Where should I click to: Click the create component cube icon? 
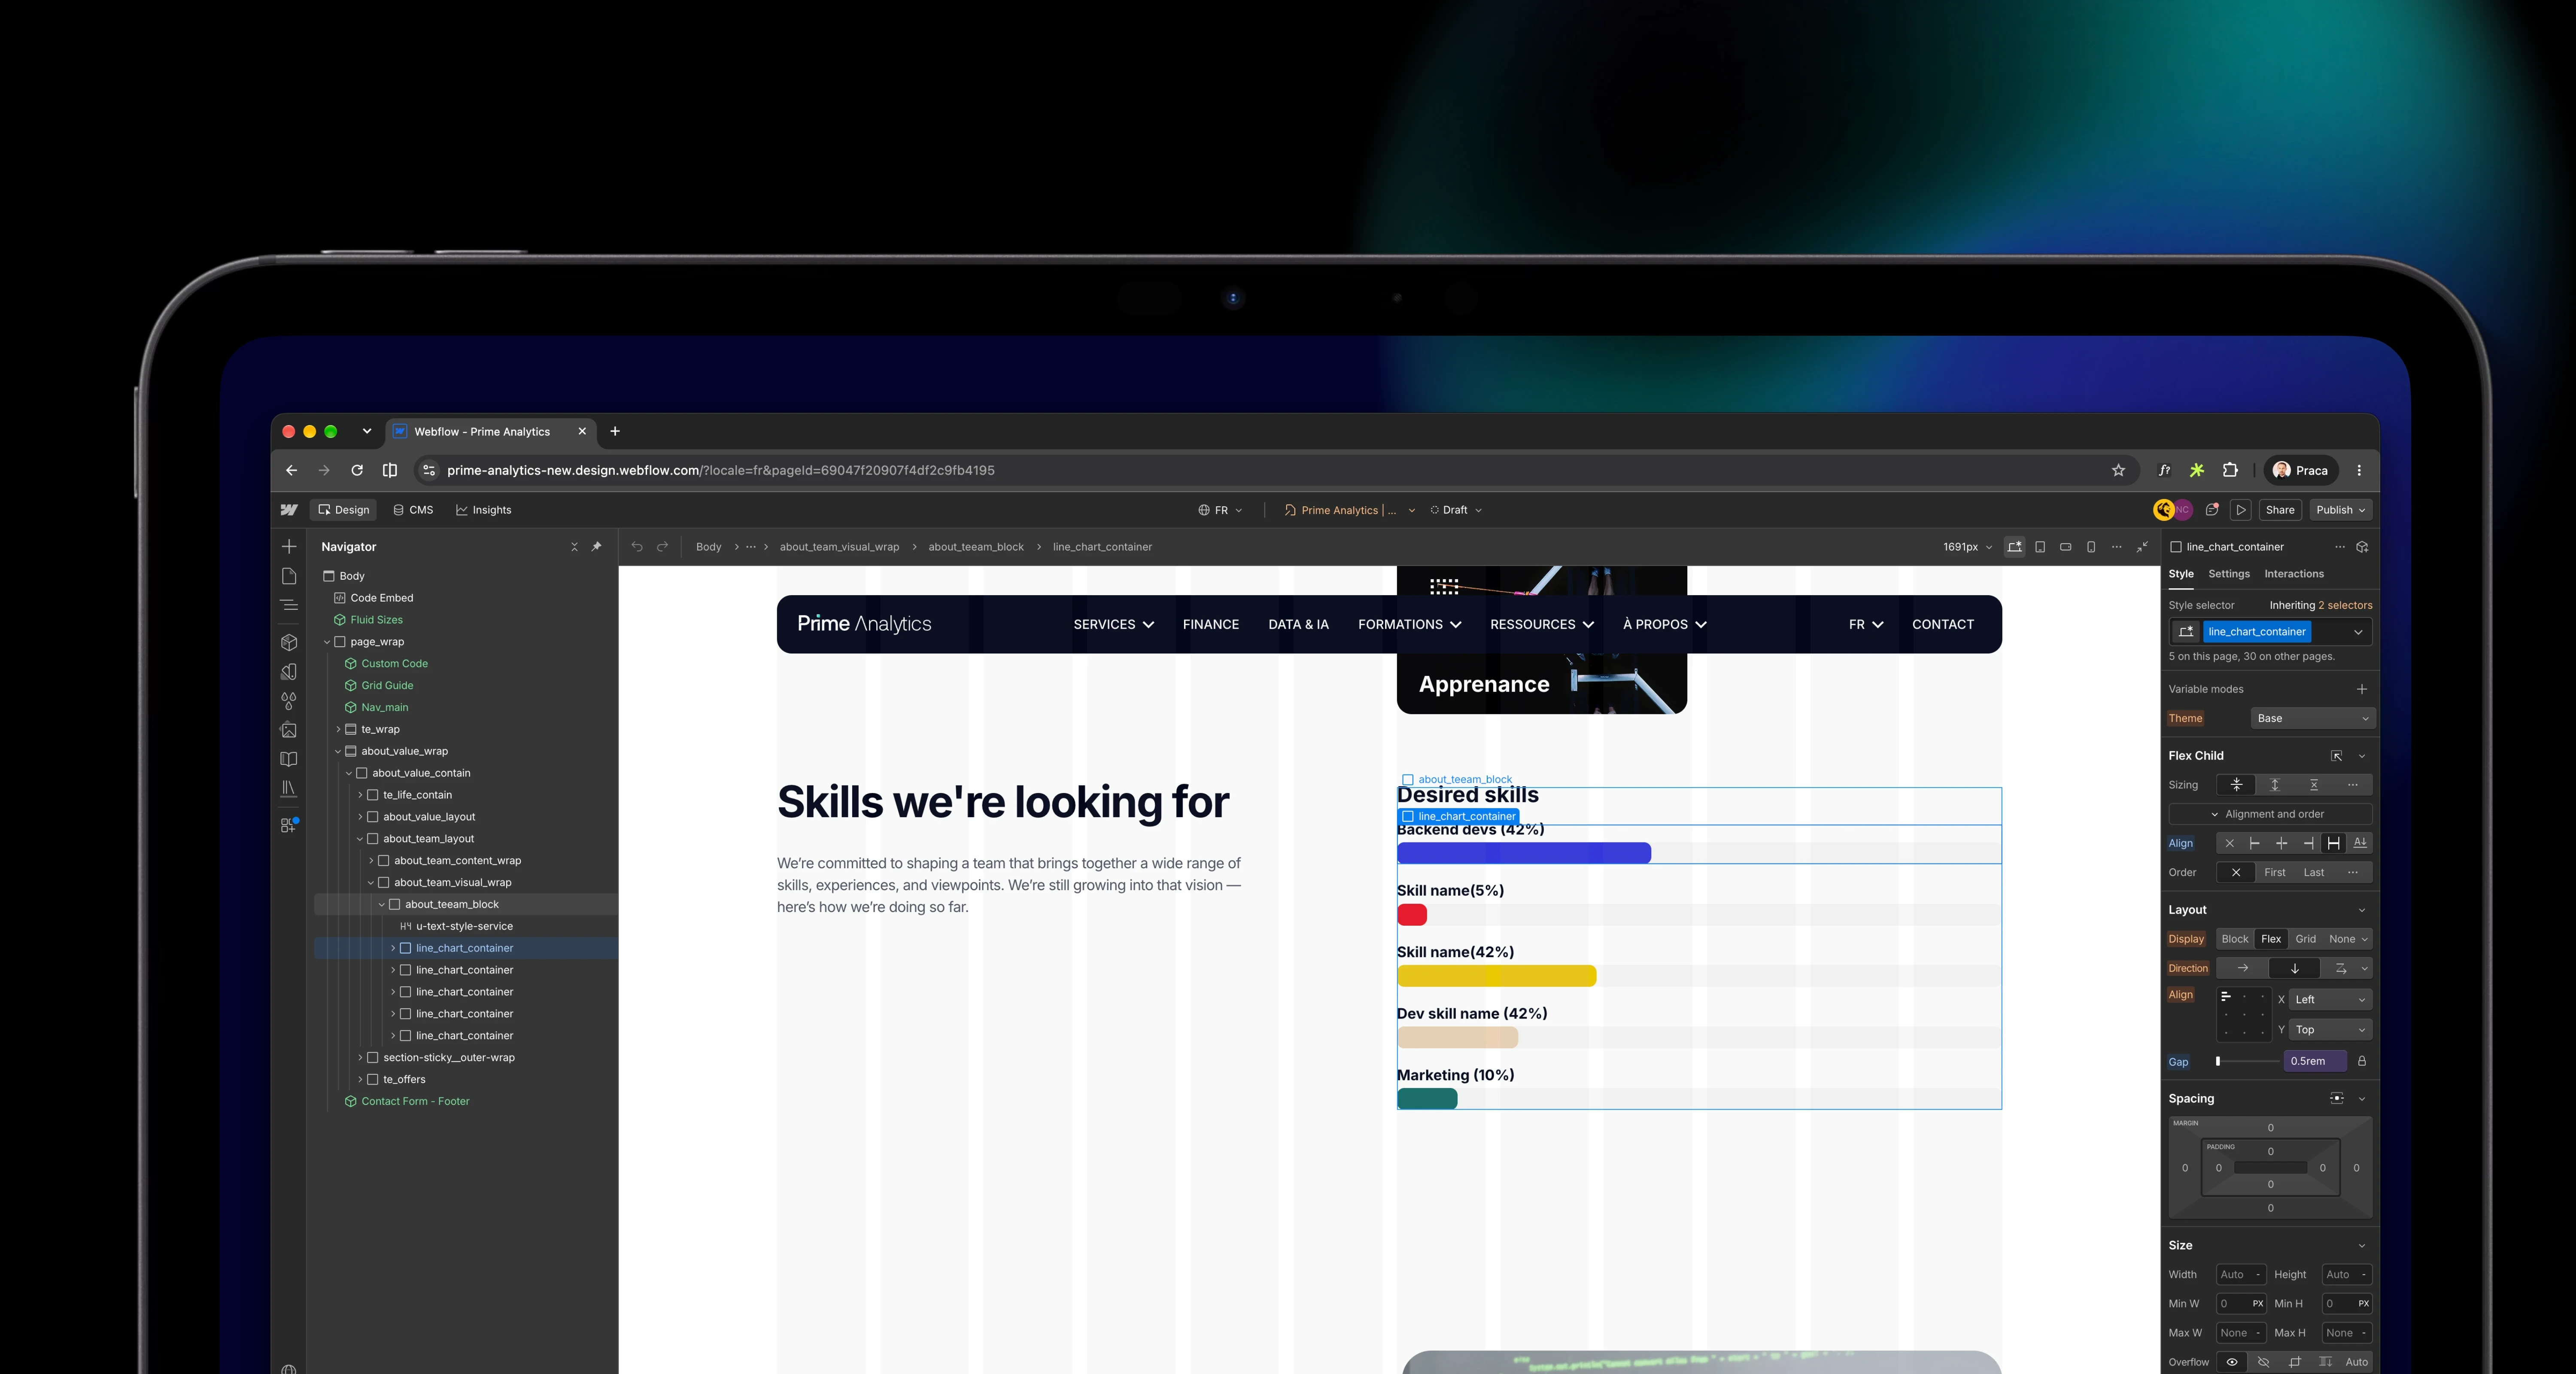[2362, 547]
